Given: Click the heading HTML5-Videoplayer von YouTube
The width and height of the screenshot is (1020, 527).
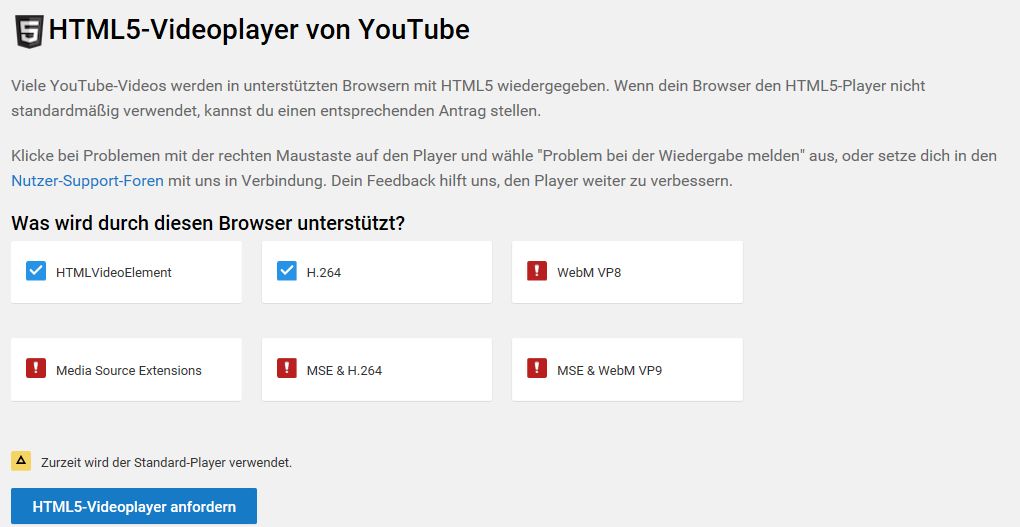Looking at the screenshot, I should (x=259, y=30).
